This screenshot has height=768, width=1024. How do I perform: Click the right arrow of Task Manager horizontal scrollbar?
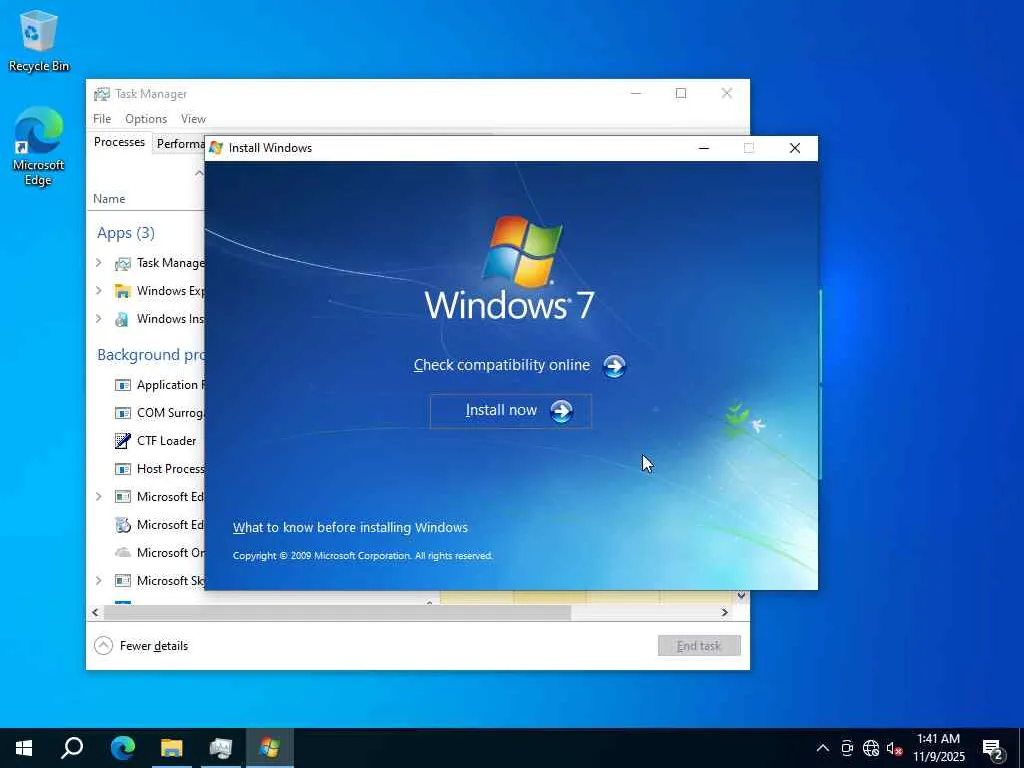[724, 613]
